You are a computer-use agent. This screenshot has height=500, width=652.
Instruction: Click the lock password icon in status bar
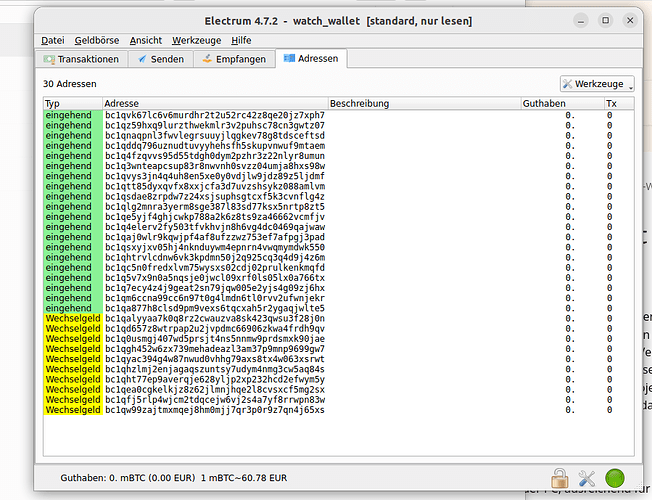560,478
